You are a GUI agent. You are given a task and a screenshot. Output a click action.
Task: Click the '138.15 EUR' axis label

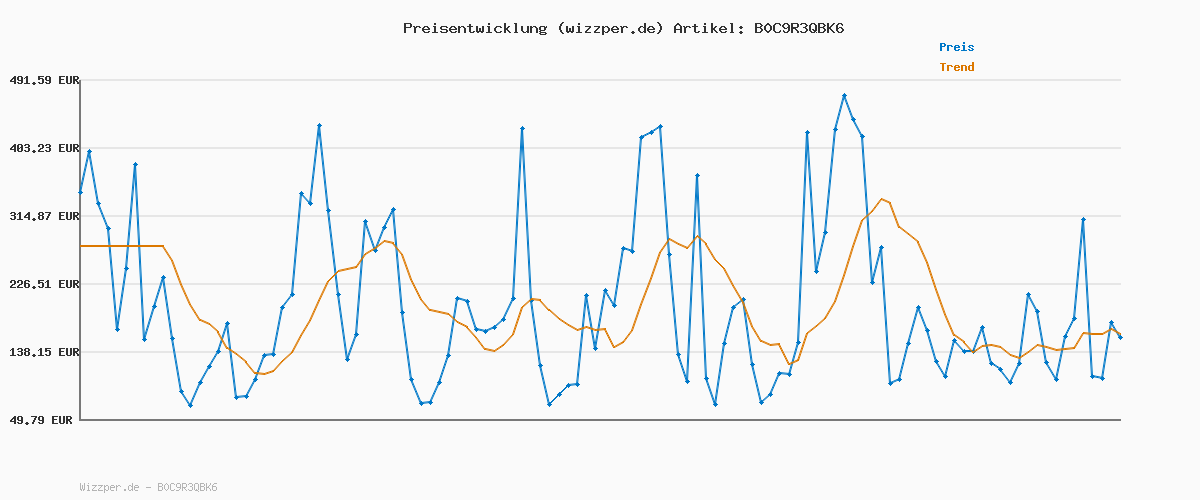tap(44, 352)
